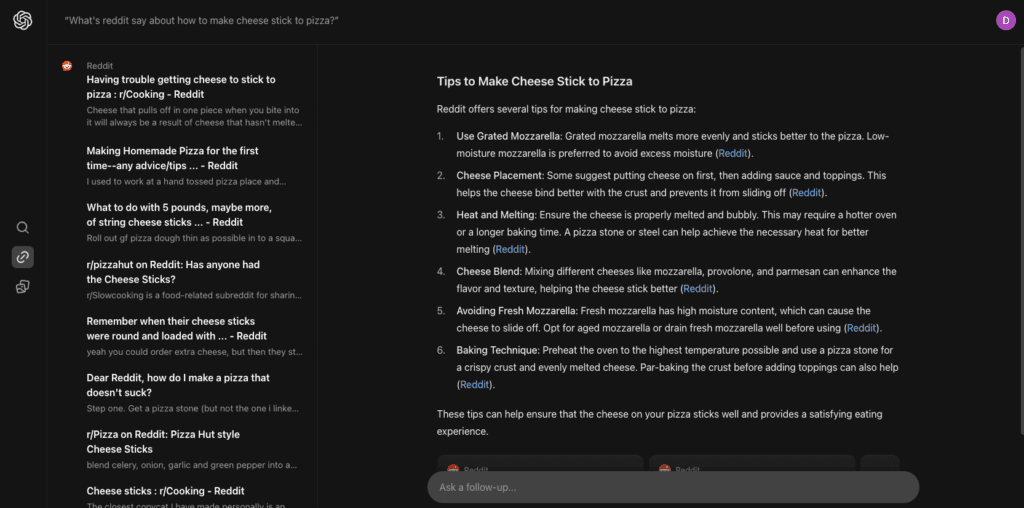Viewport: 1024px width, 508px height.
Task: Focus the Ask a follow-up input field
Action: pos(673,487)
